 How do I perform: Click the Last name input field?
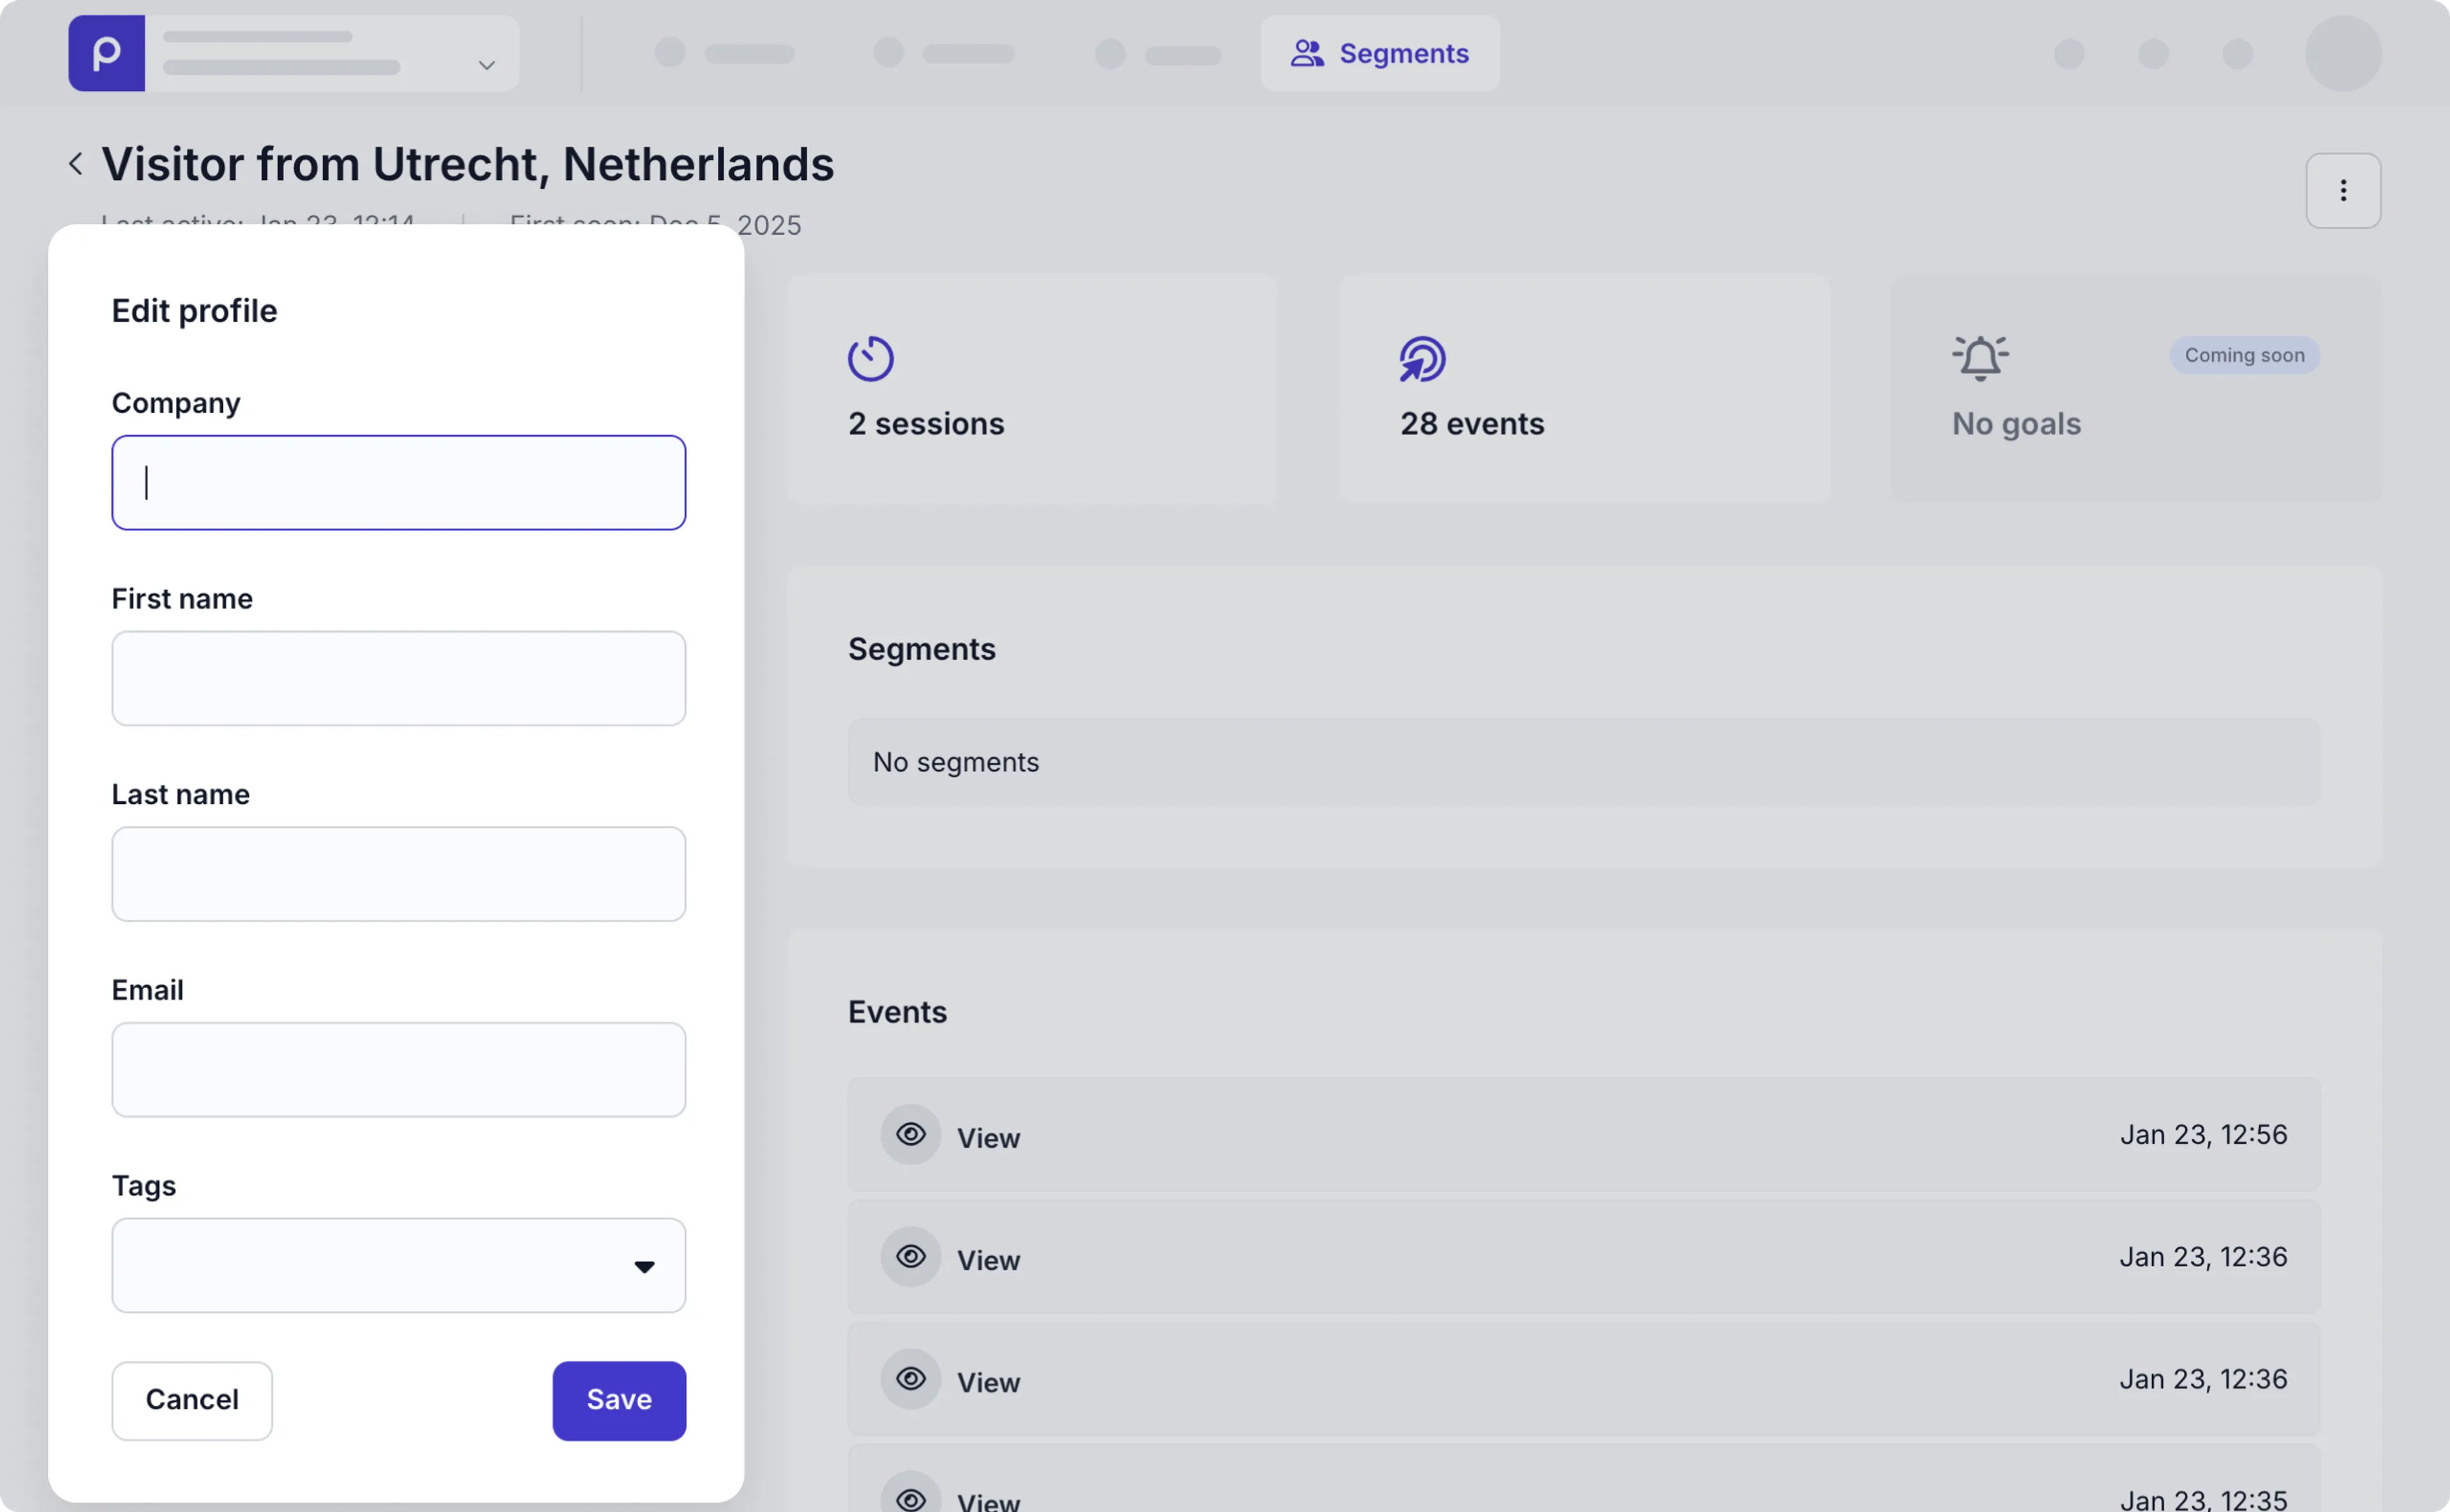(398, 873)
